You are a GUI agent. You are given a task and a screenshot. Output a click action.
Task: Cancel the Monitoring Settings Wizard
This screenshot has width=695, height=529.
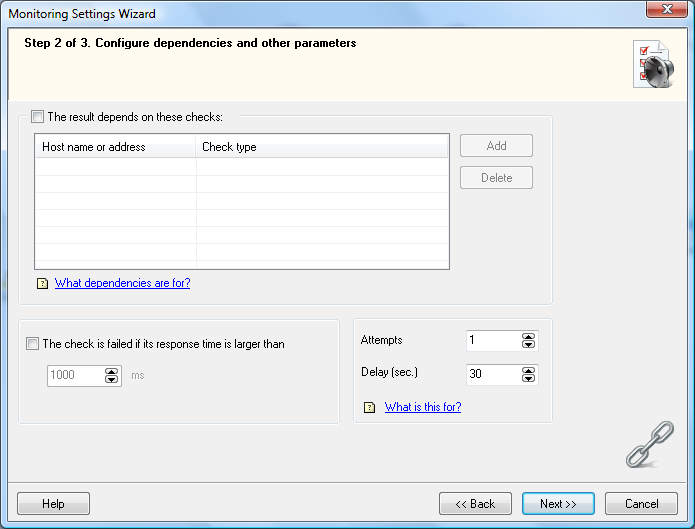[641, 504]
